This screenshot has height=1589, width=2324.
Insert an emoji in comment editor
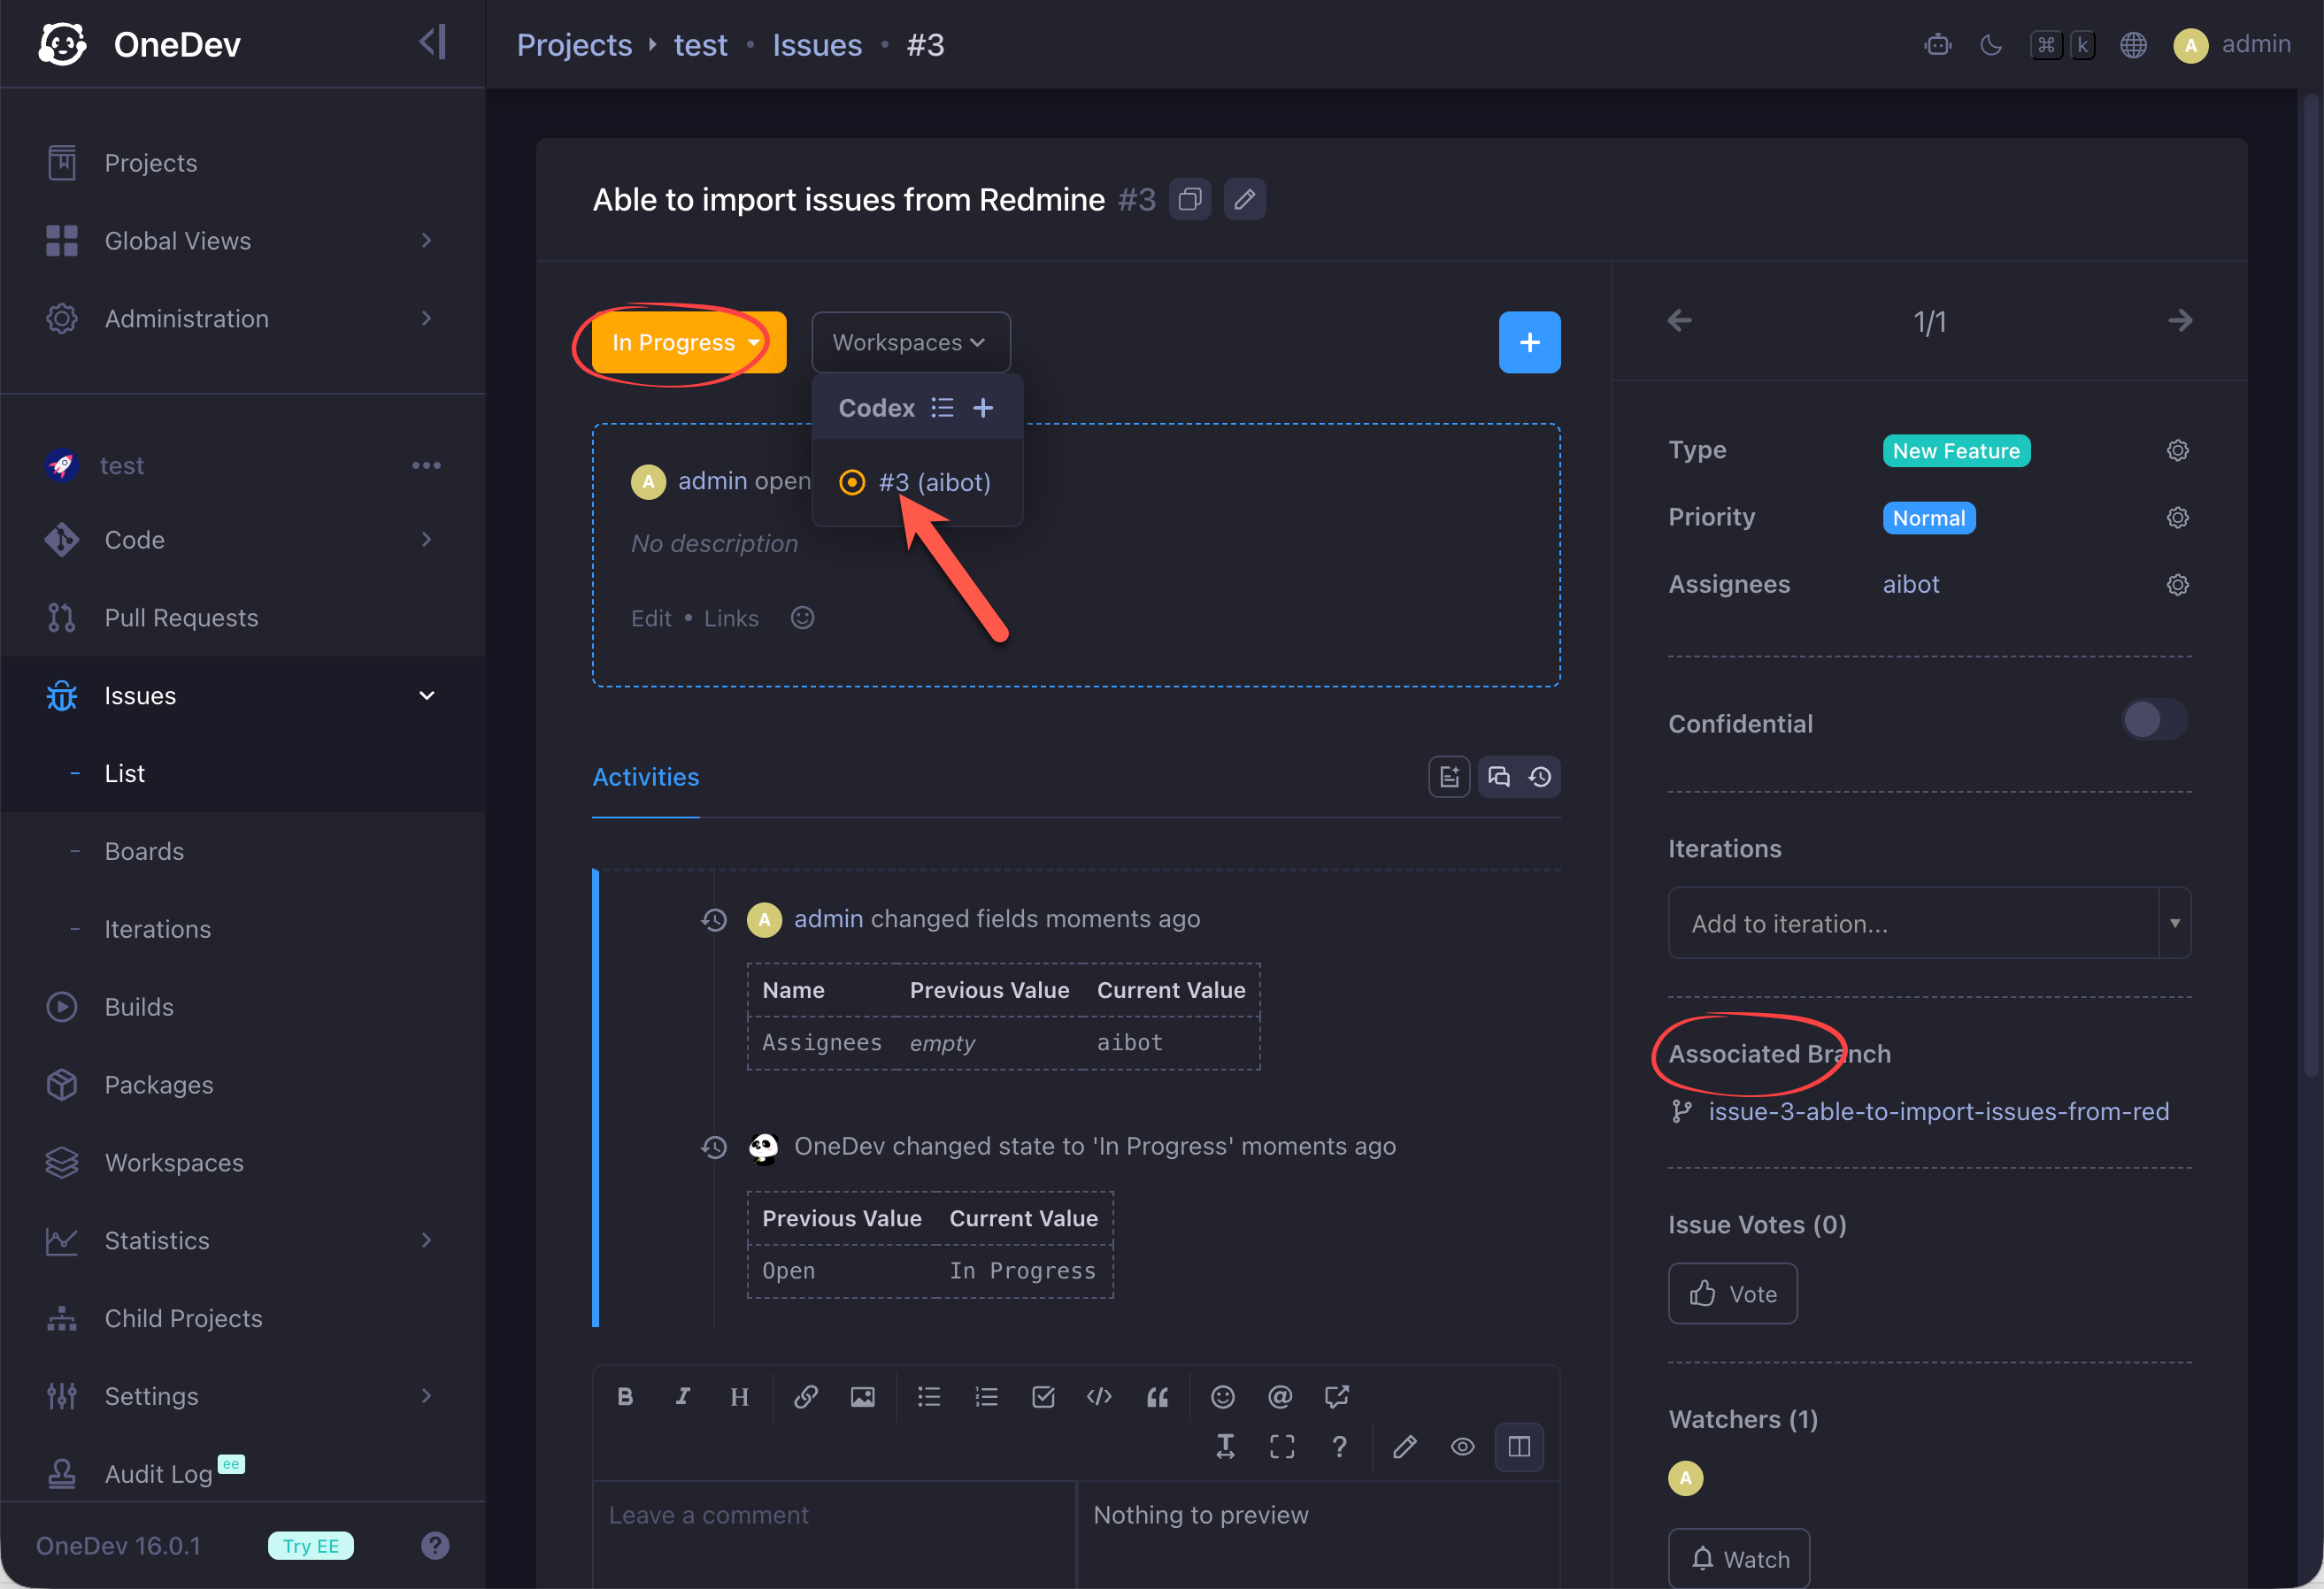[1222, 1396]
